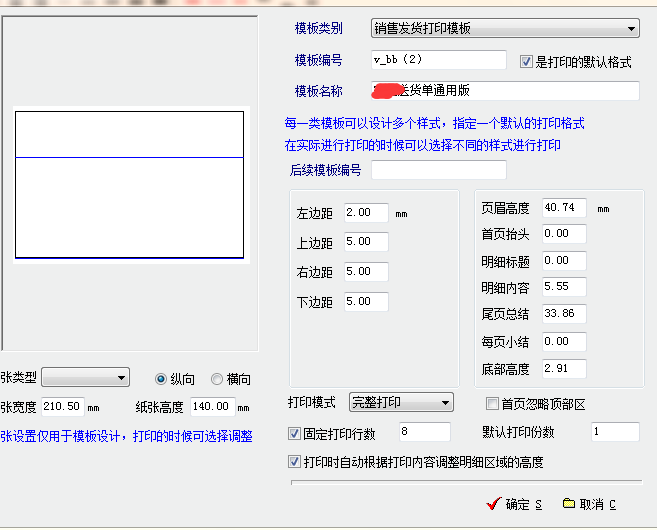
Task: Open the paper type dropdown
Action: (x=85, y=377)
